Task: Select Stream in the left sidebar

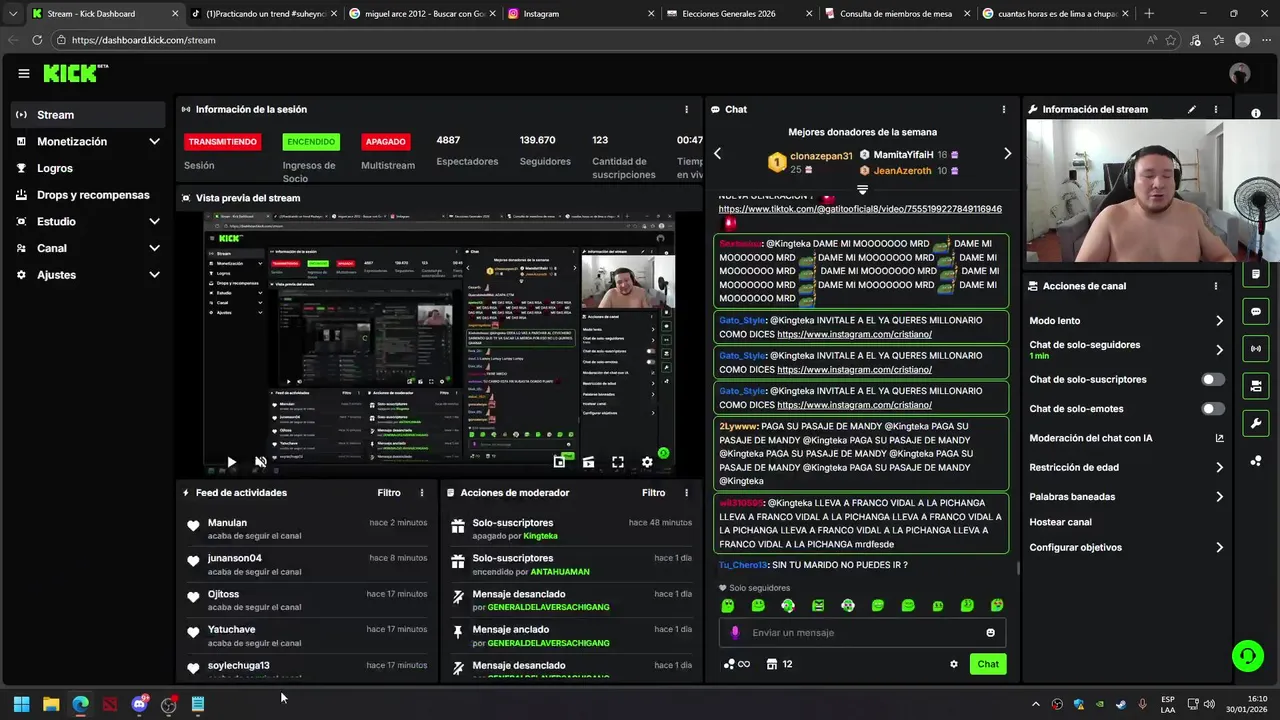Action: pyautogui.click(x=88, y=115)
